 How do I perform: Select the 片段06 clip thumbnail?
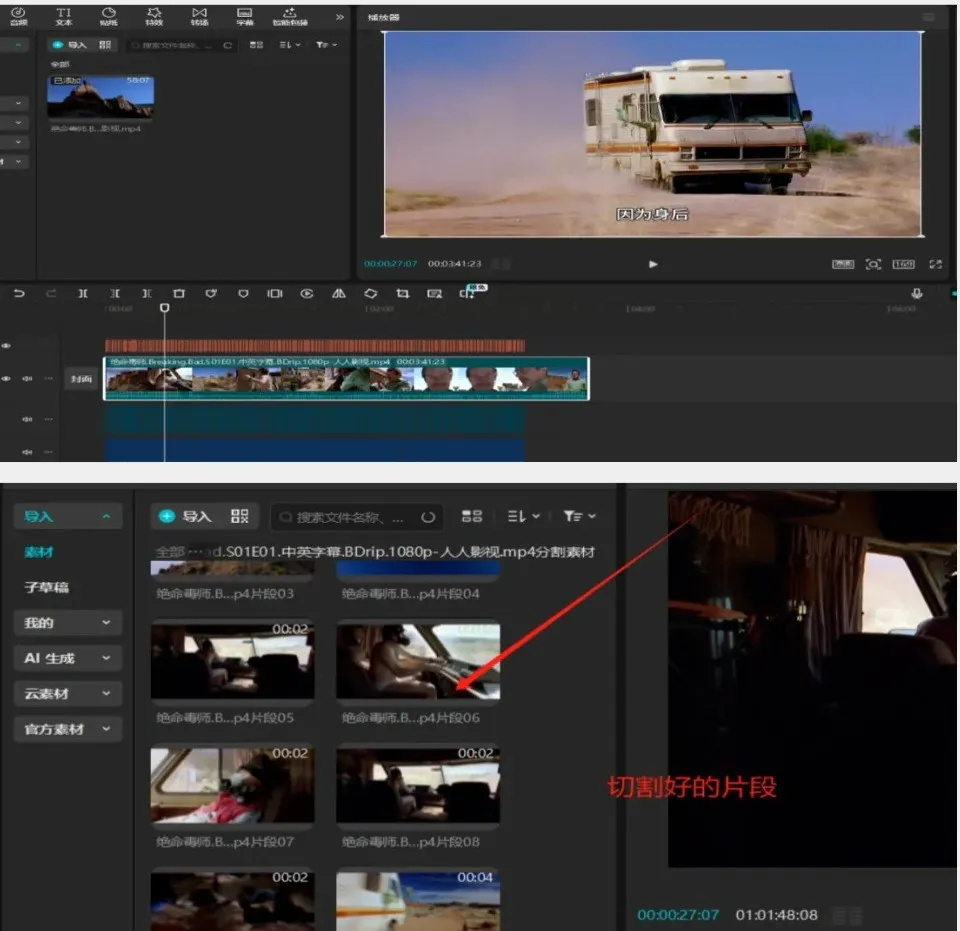pos(418,660)
